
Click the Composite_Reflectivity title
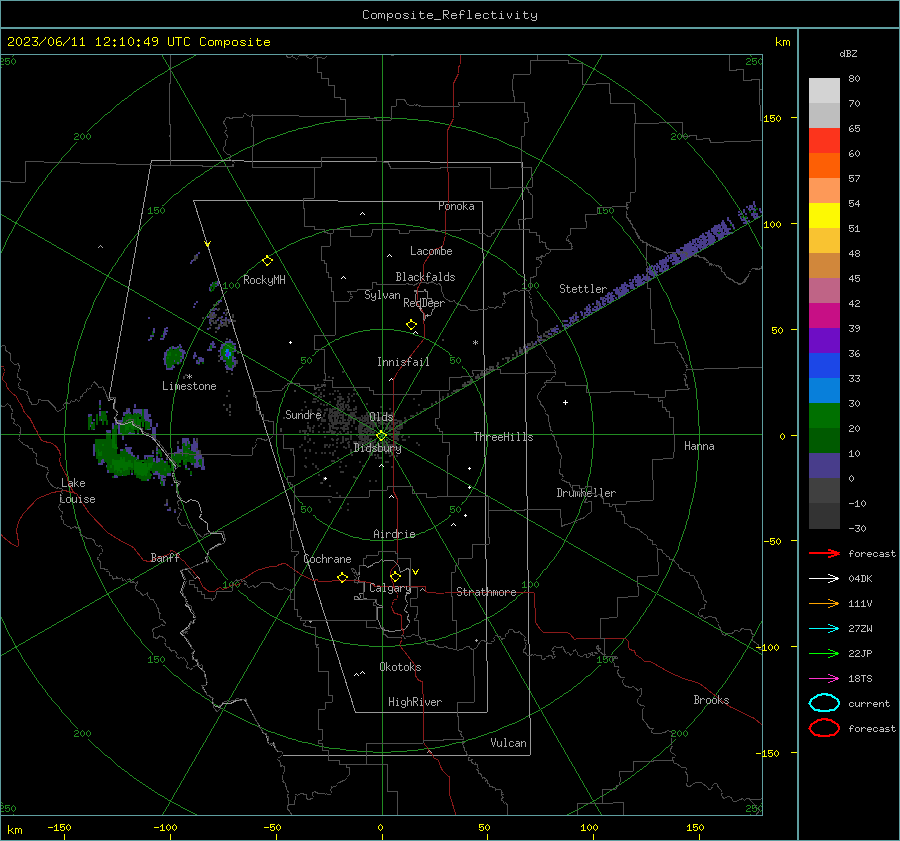coord(449,15)
